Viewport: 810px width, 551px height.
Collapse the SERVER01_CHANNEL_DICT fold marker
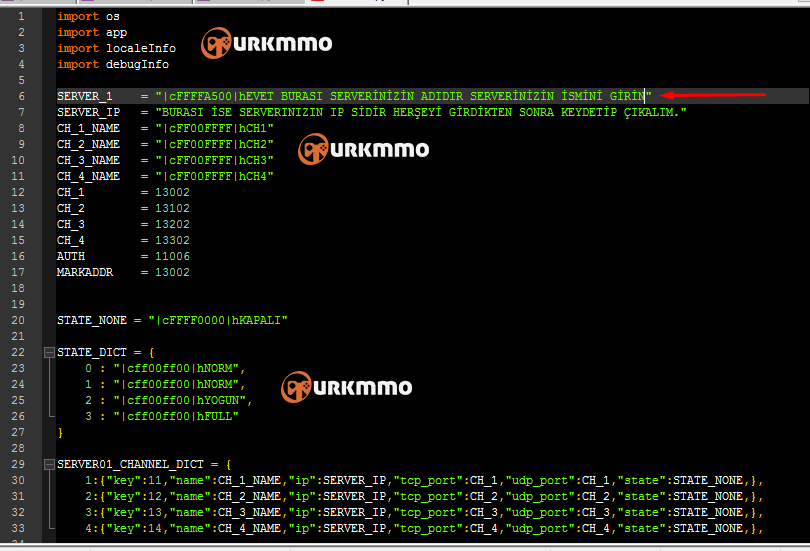point(49,464)
